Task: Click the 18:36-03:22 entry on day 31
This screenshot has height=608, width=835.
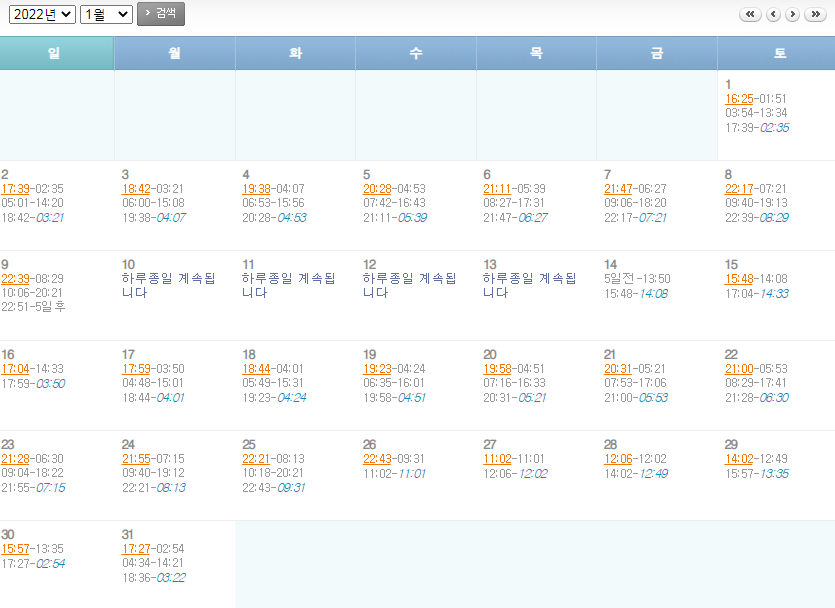Action: pos(154,578)
